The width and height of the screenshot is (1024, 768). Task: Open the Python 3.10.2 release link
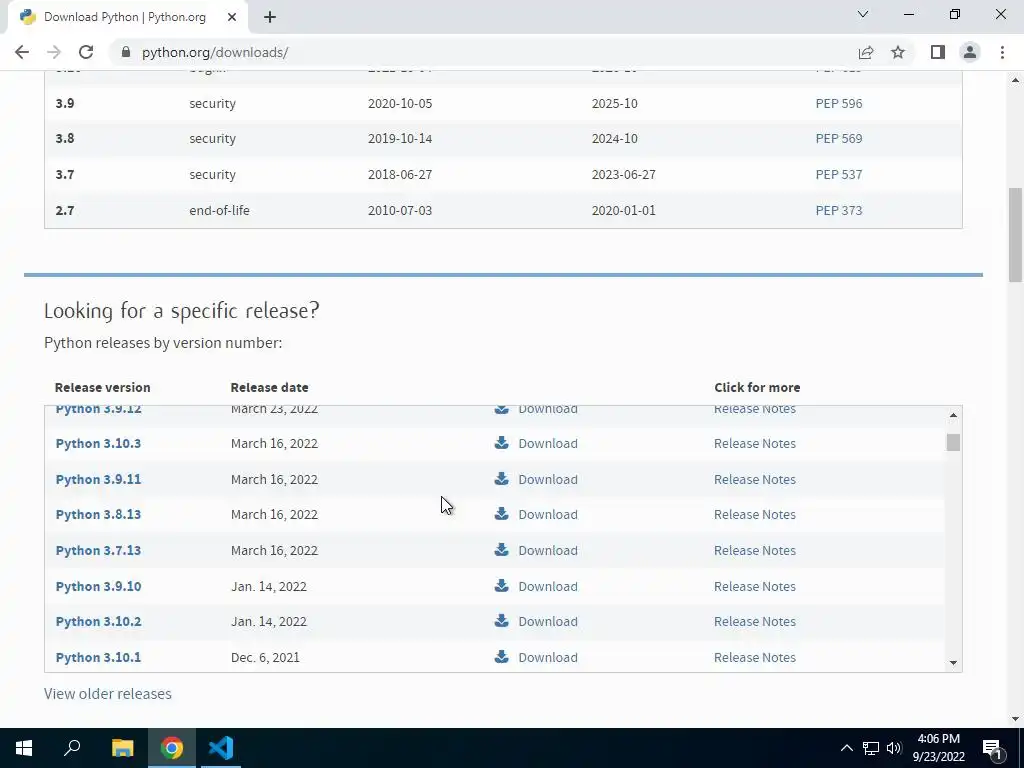click(x=98, y=622)
